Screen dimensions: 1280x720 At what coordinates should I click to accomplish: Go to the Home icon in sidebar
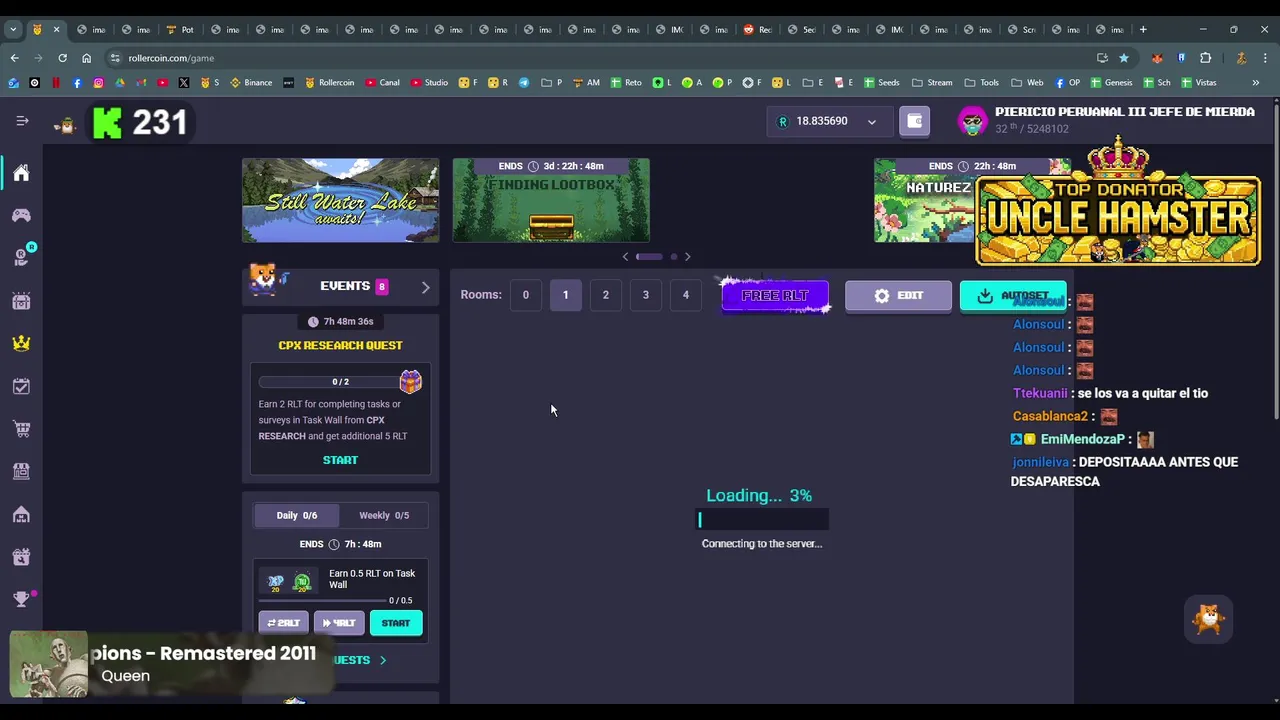tap(21, 173)
